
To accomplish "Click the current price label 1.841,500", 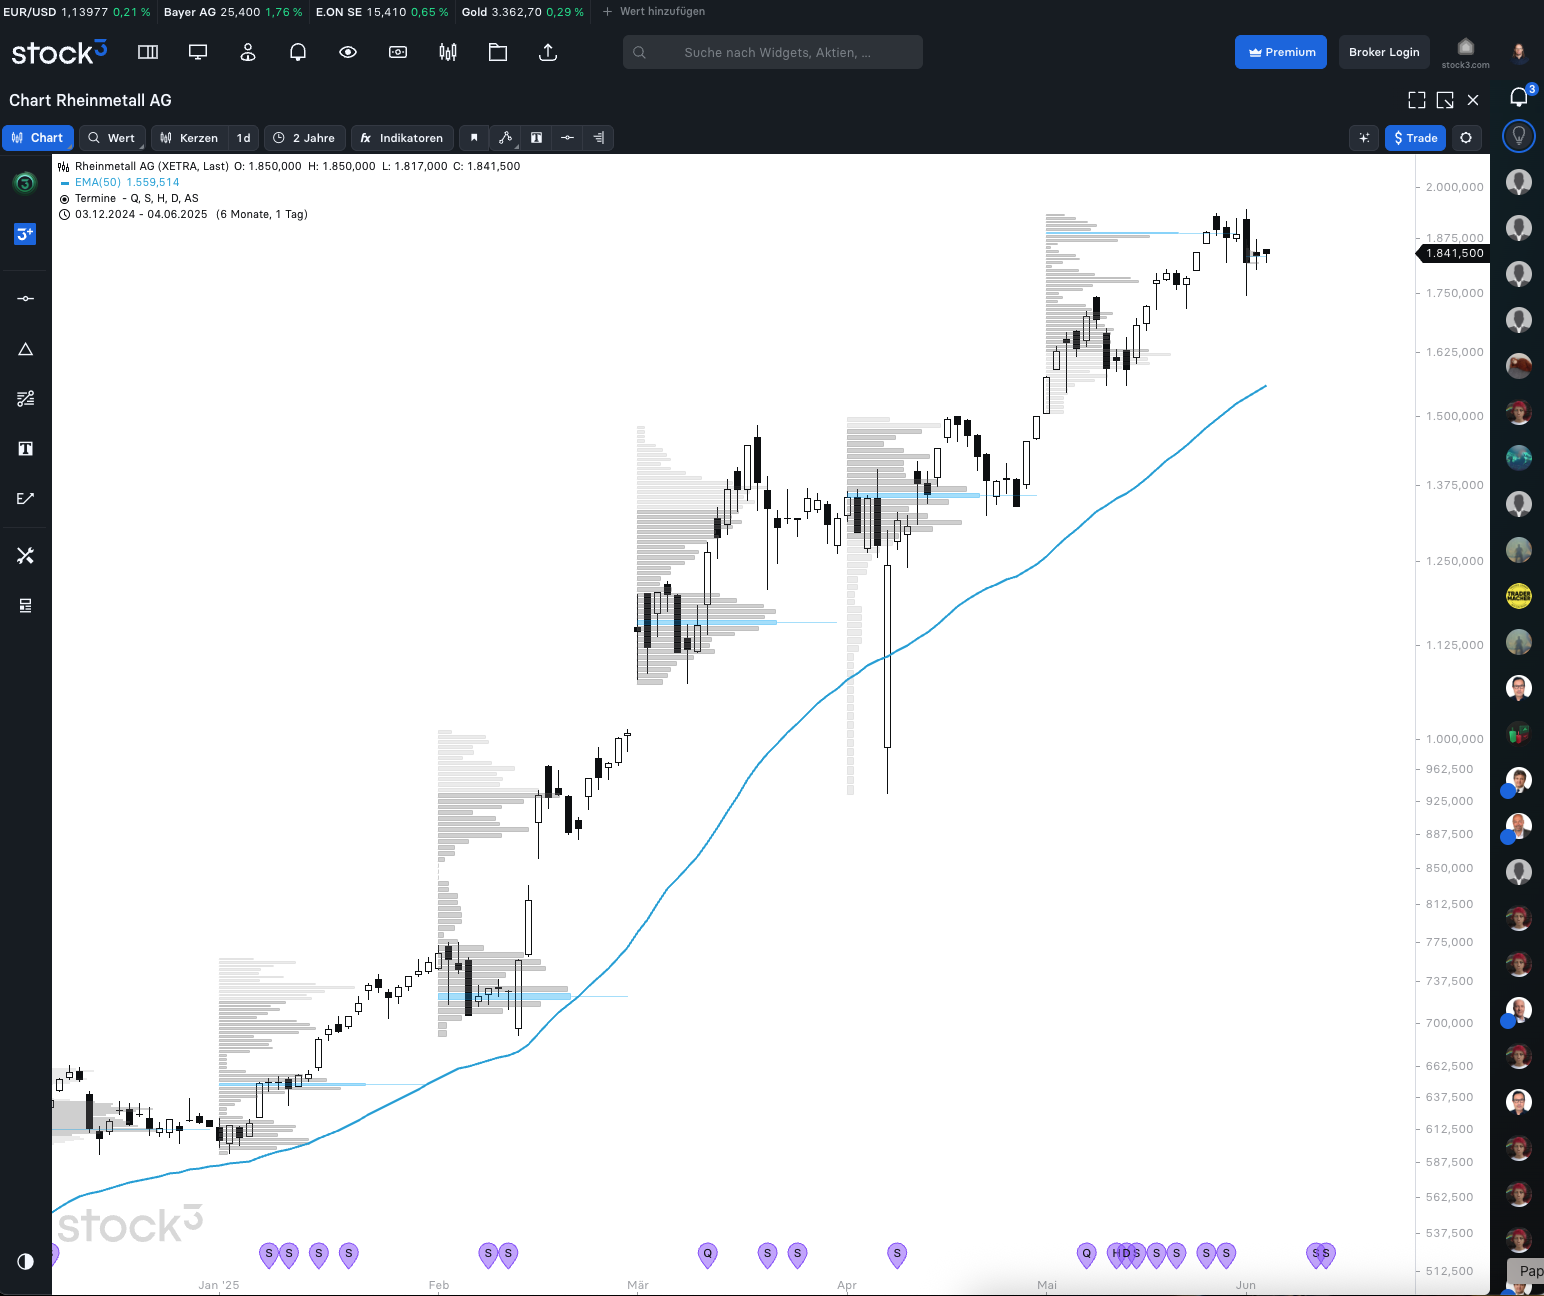I will pyautogui.click(x=1453, y=254).
